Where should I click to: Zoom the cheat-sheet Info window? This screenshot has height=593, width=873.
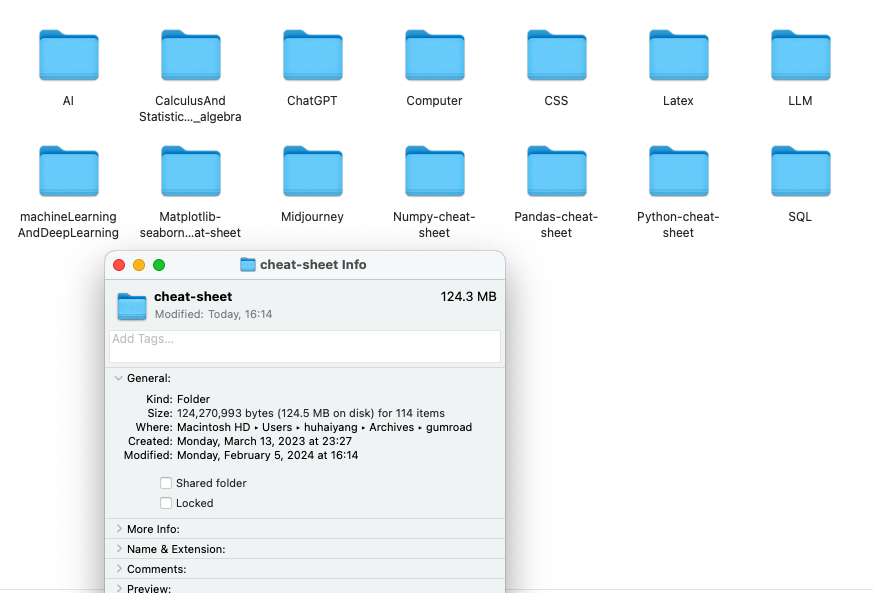pos(159,265)
